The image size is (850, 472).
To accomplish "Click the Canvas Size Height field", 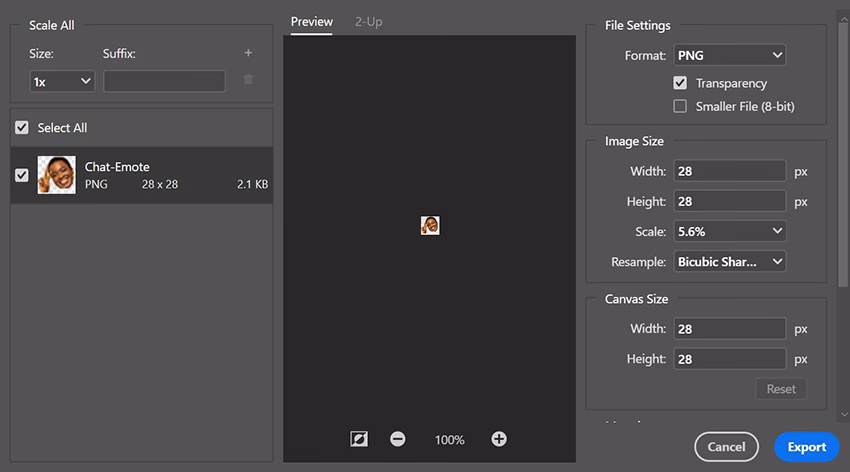I will pos(730,359).
